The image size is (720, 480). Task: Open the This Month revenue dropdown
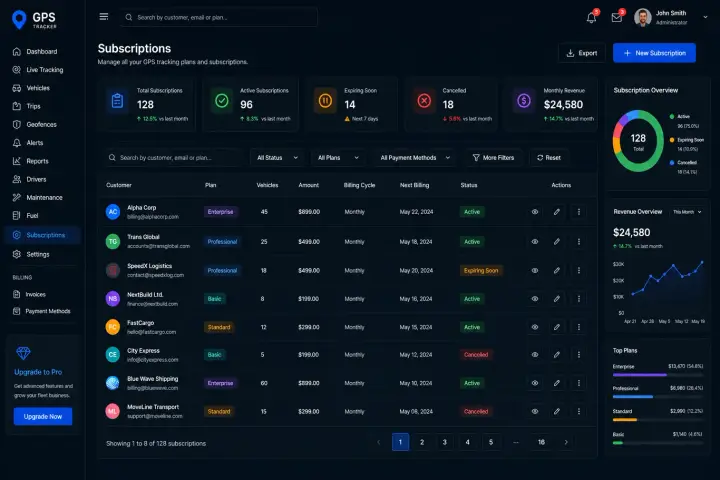pos(687,212)
